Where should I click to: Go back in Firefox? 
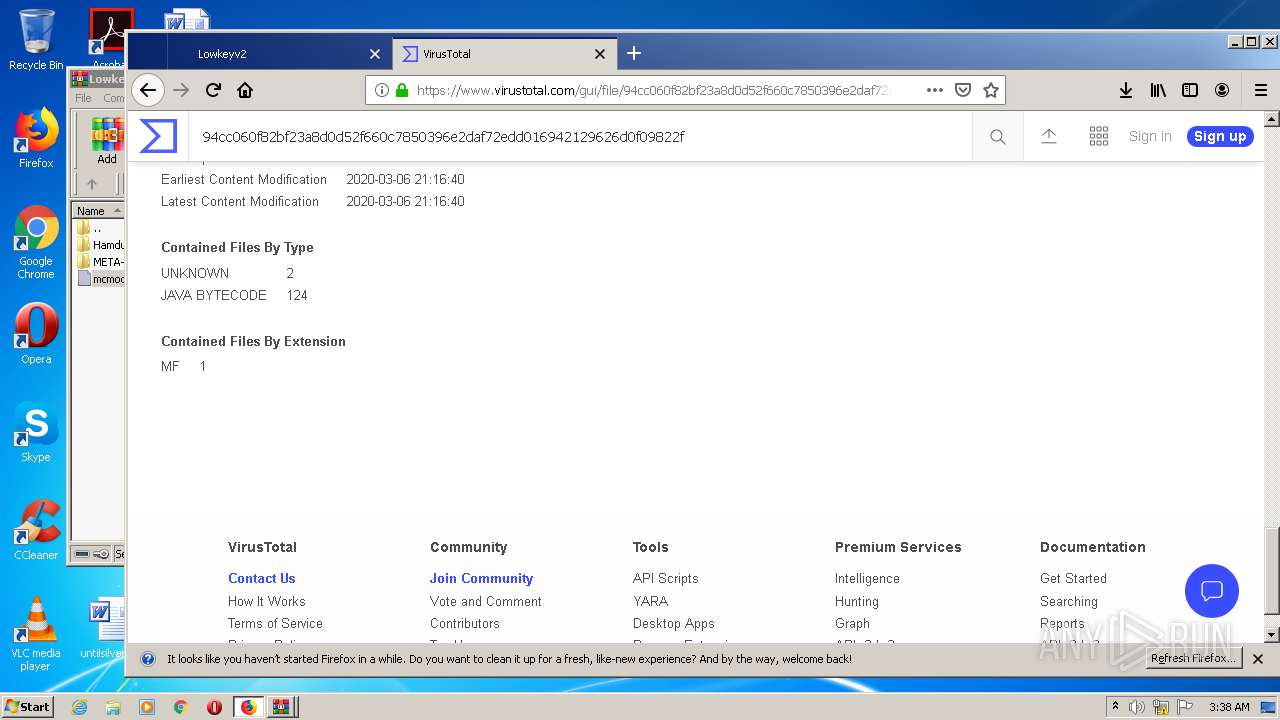click(x=148, y=90)
